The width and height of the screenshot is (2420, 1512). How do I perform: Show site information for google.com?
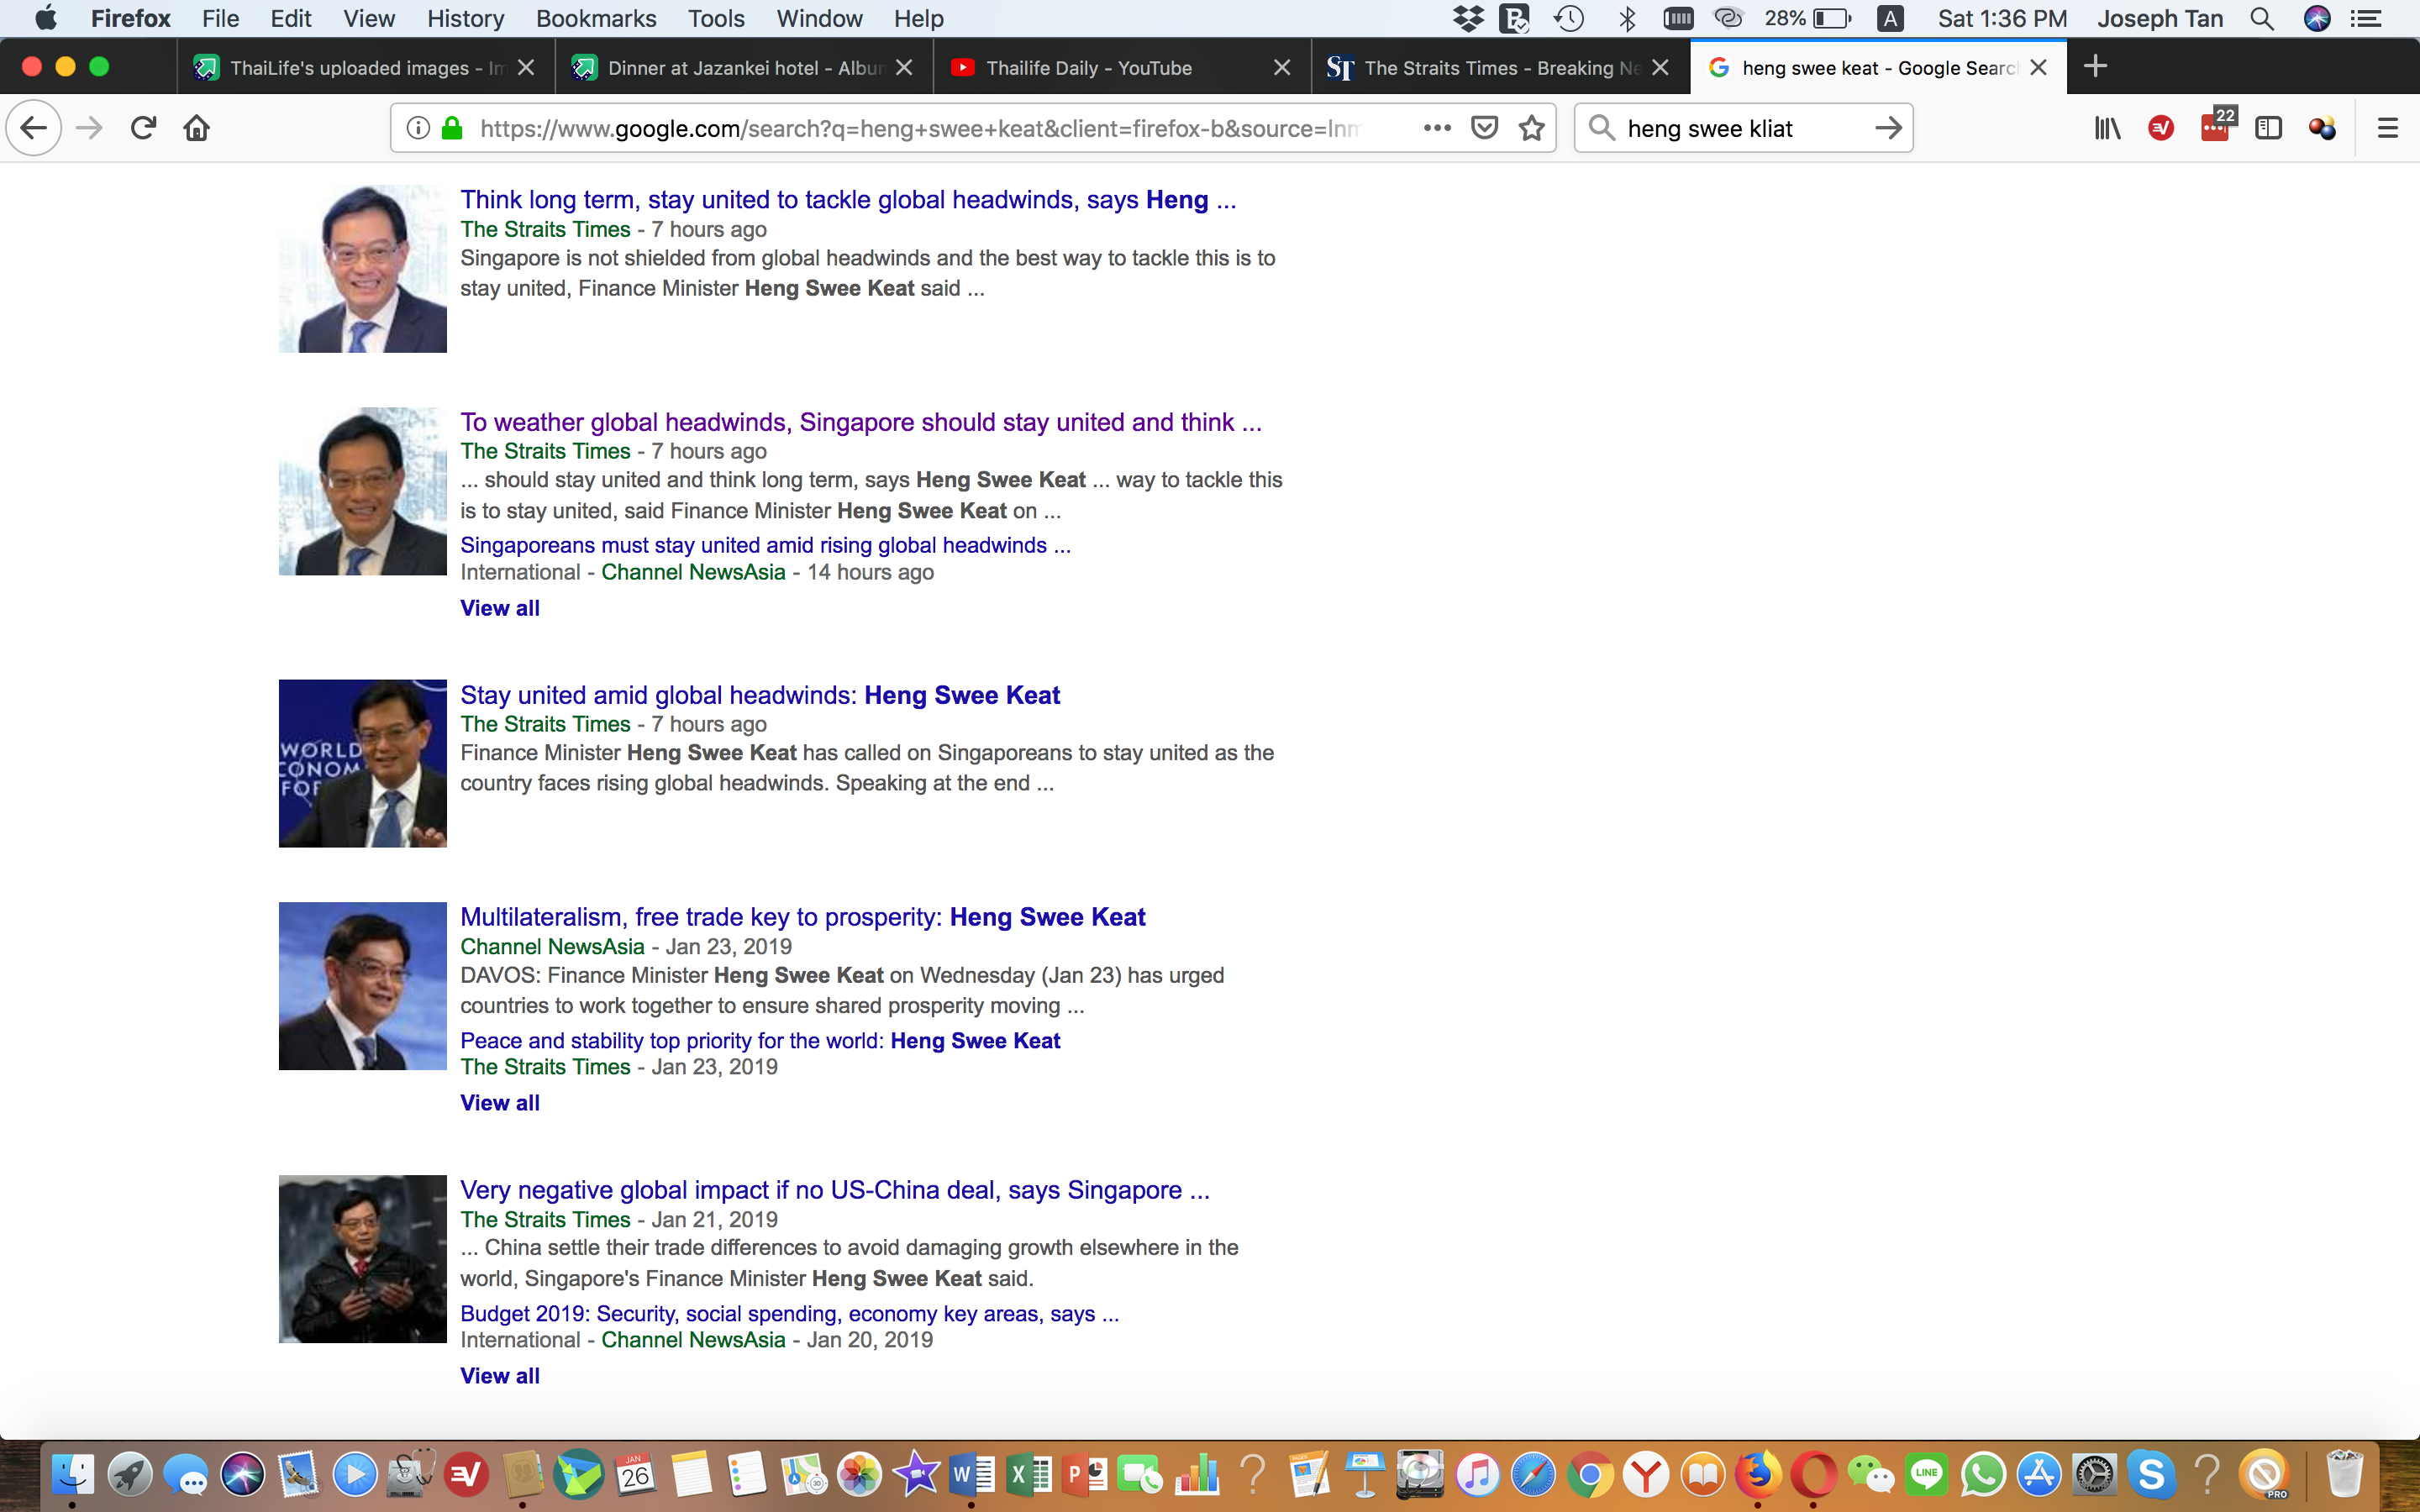[418, 128]
